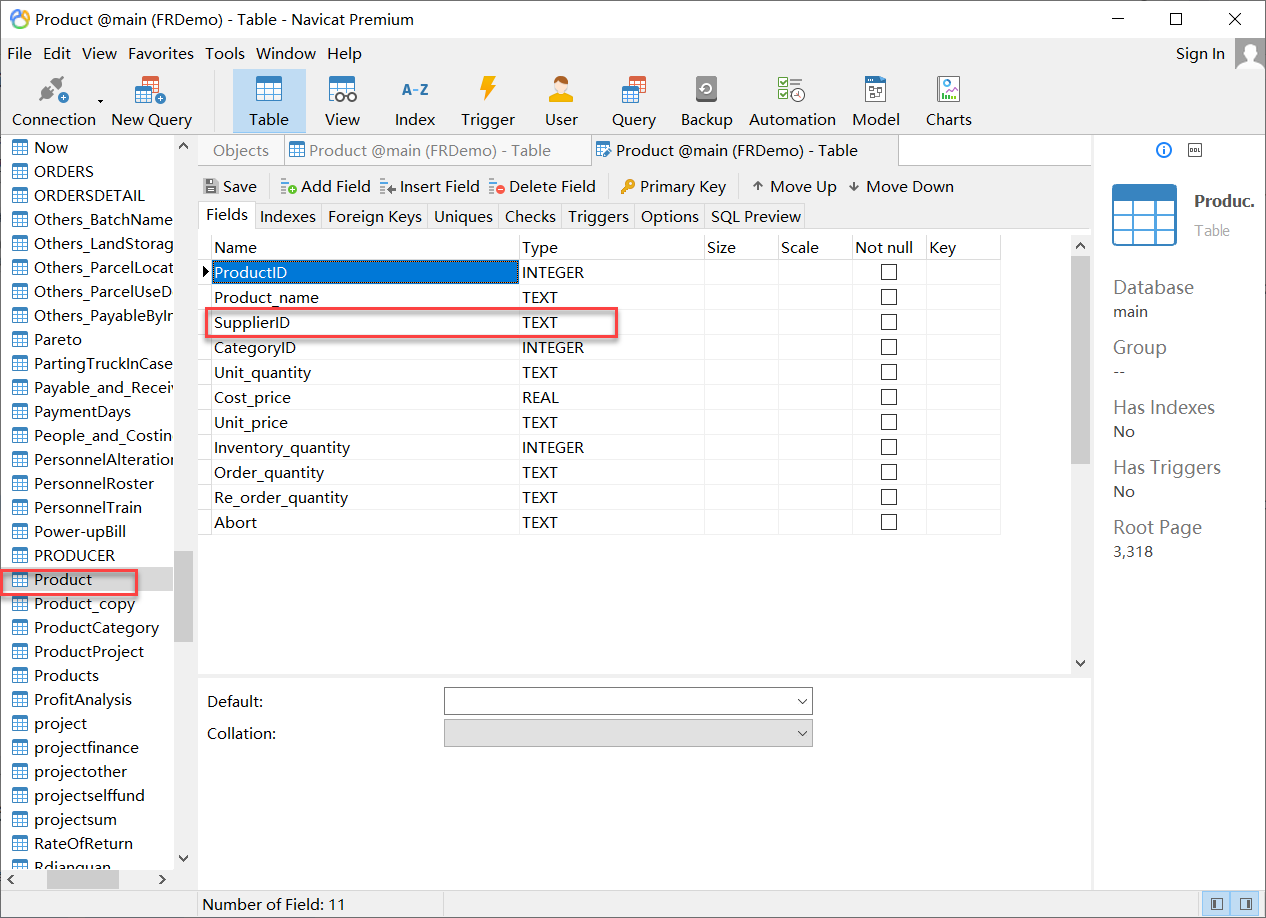Save the table design
The height and width of the screenshot is (918, 1266).
point(230,186)
